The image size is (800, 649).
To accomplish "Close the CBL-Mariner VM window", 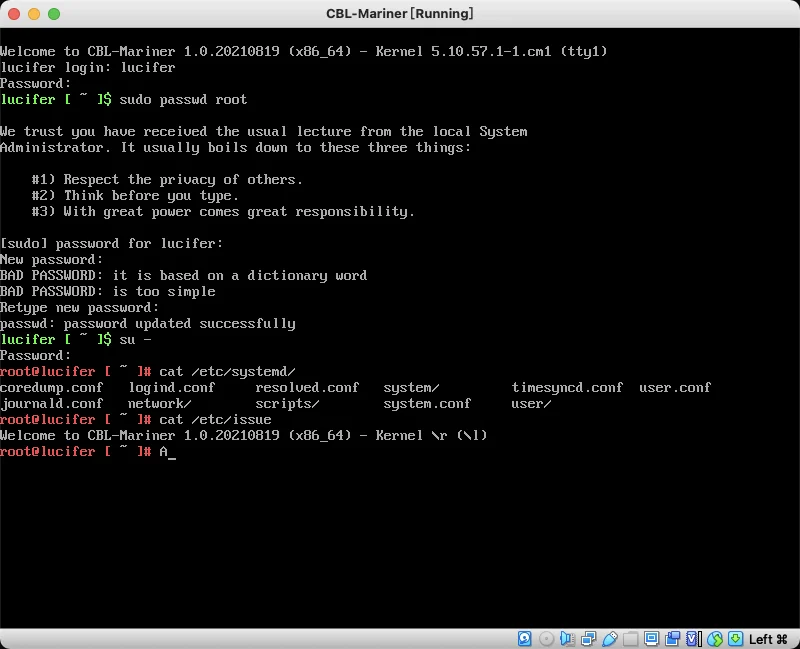I will pyautogui.click(x=14, y=14).
